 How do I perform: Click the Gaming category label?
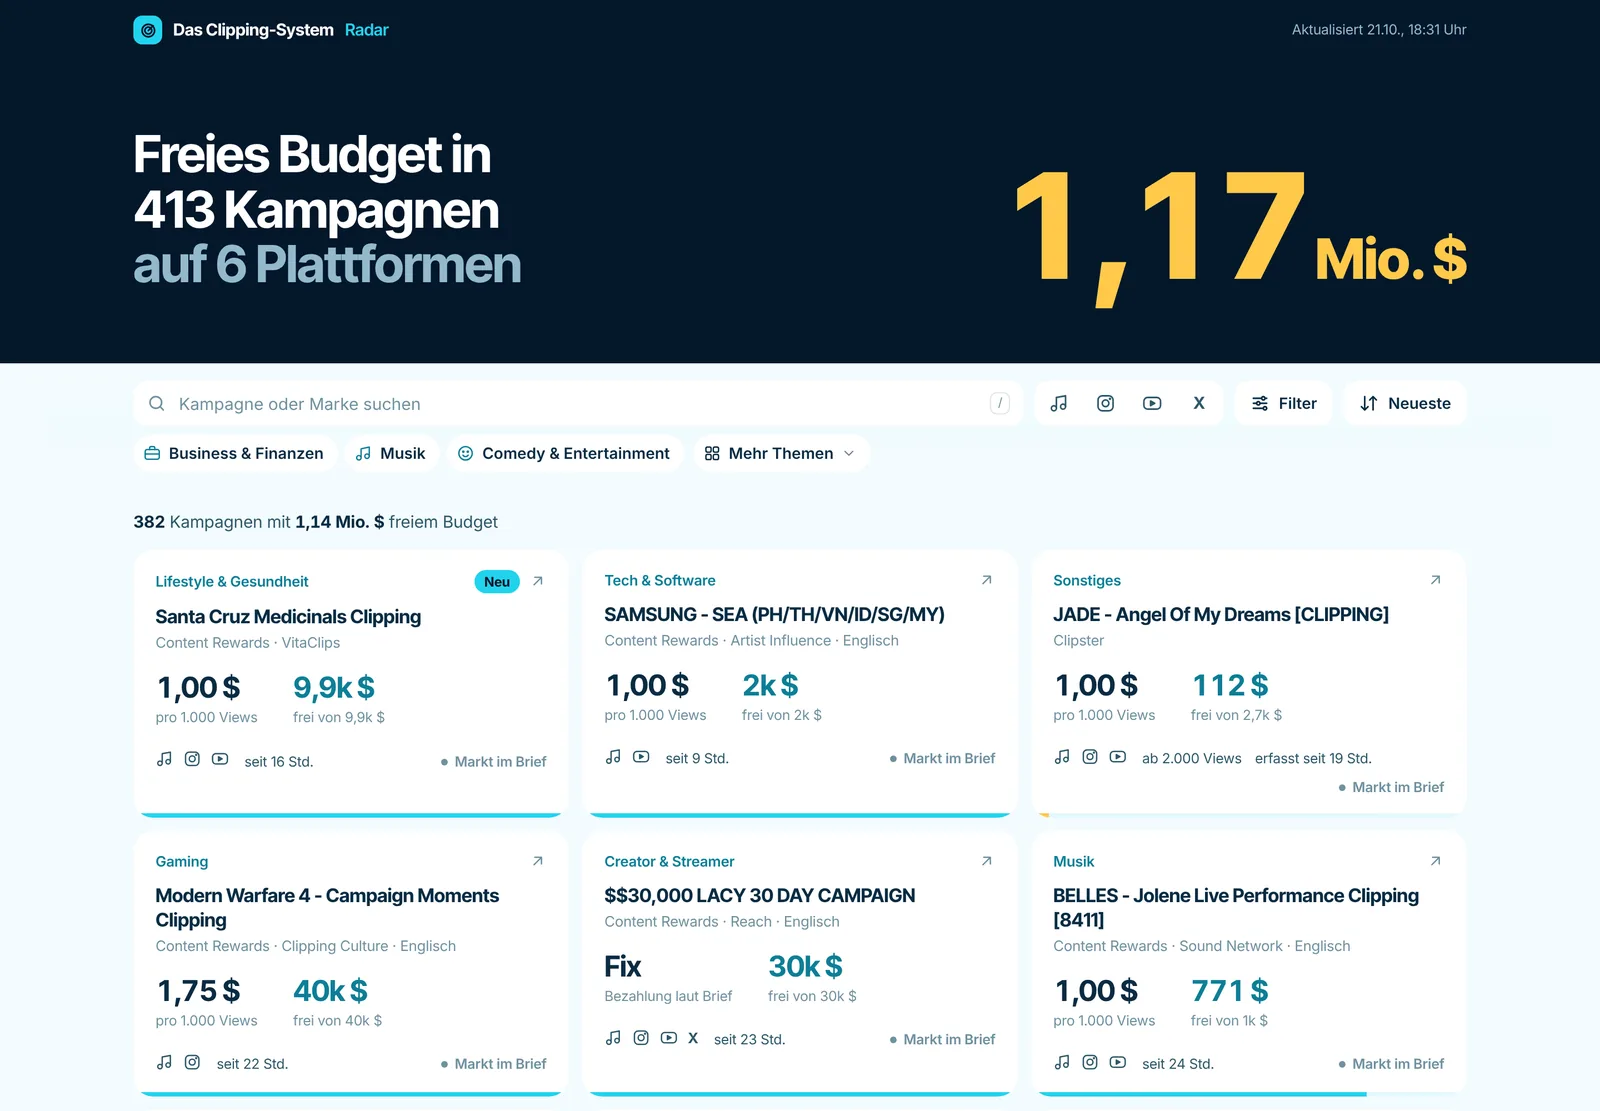pyautogui.click(x=182, y=861)
